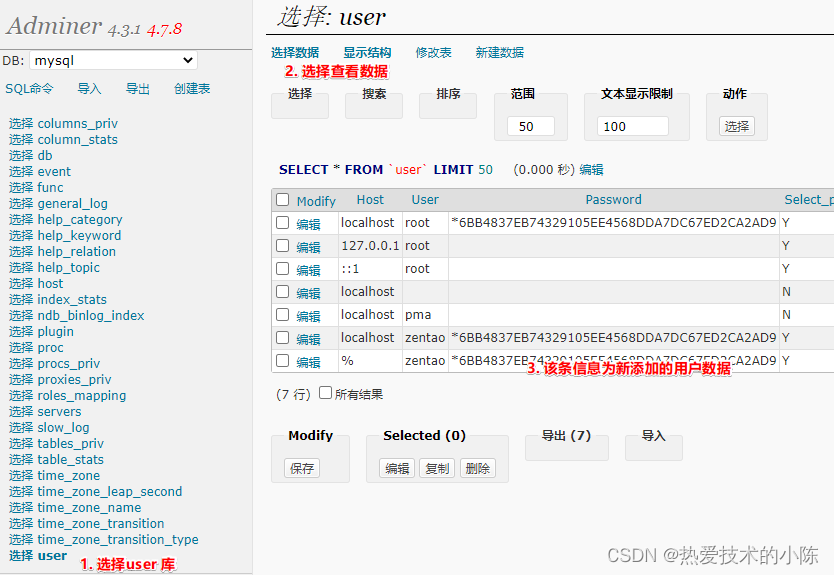Open the event table in sidebar
834x575 pixels.
tap(54, 172)
